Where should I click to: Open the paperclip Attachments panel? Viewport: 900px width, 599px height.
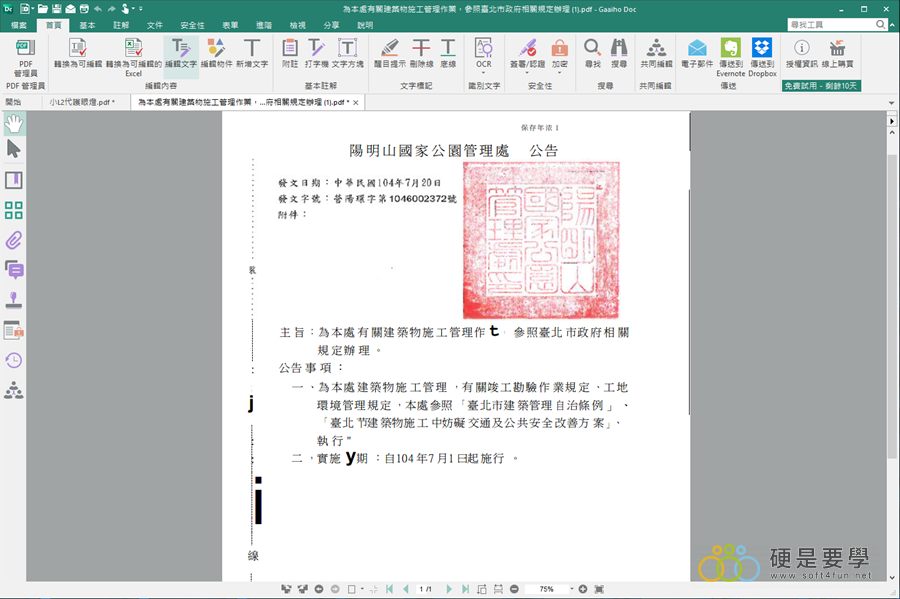coord(14,240)
